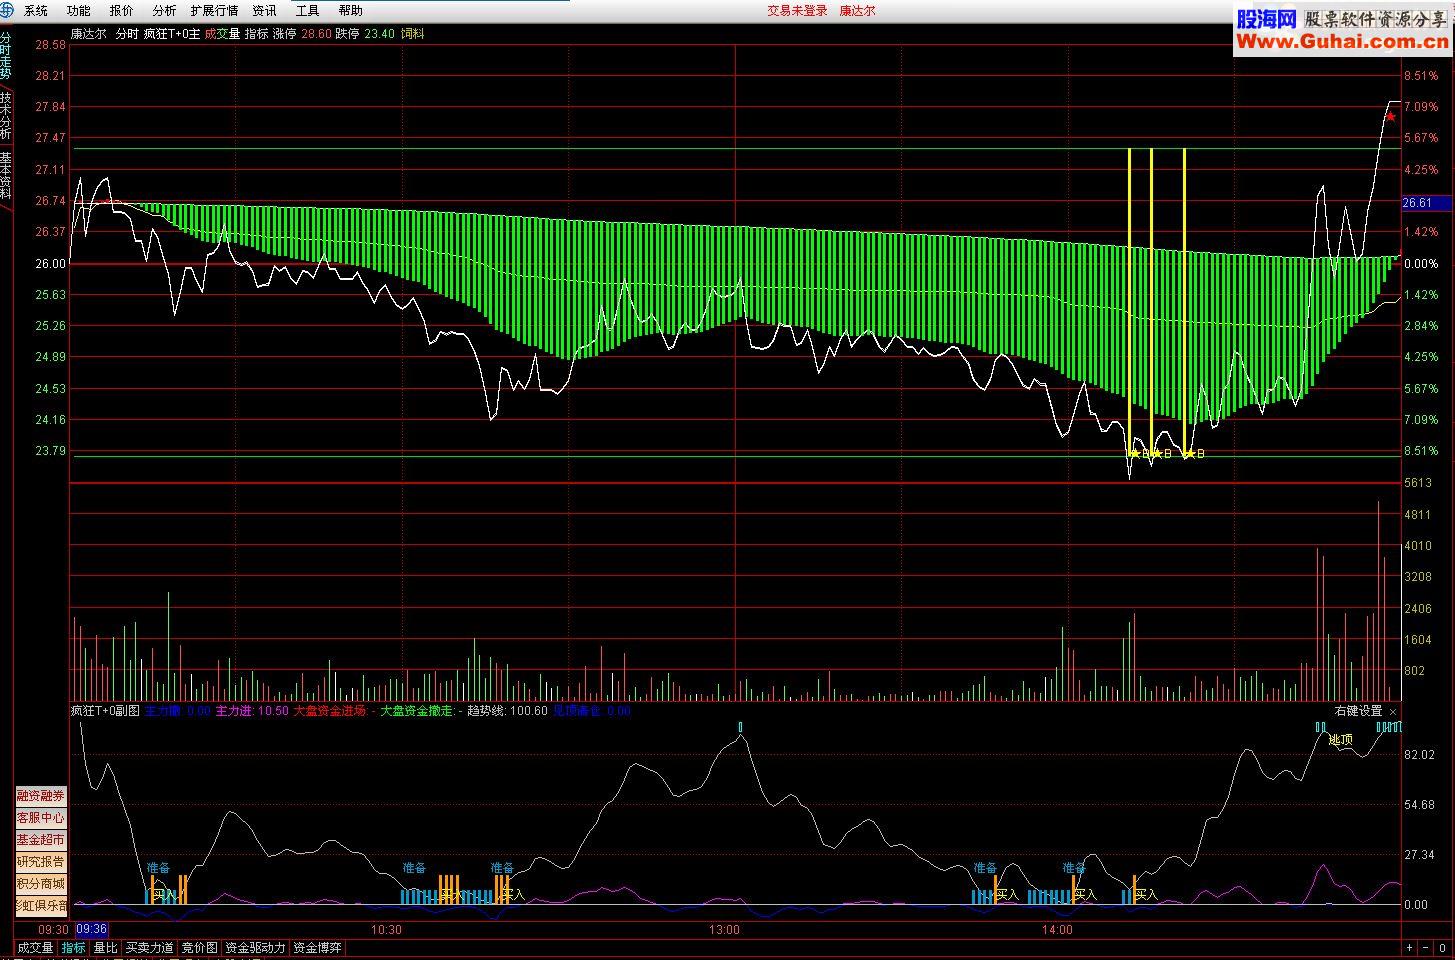The width and height of the screenshot is (1455, 960).
Task: Open the 分析 menu
Action: point(164,11)
